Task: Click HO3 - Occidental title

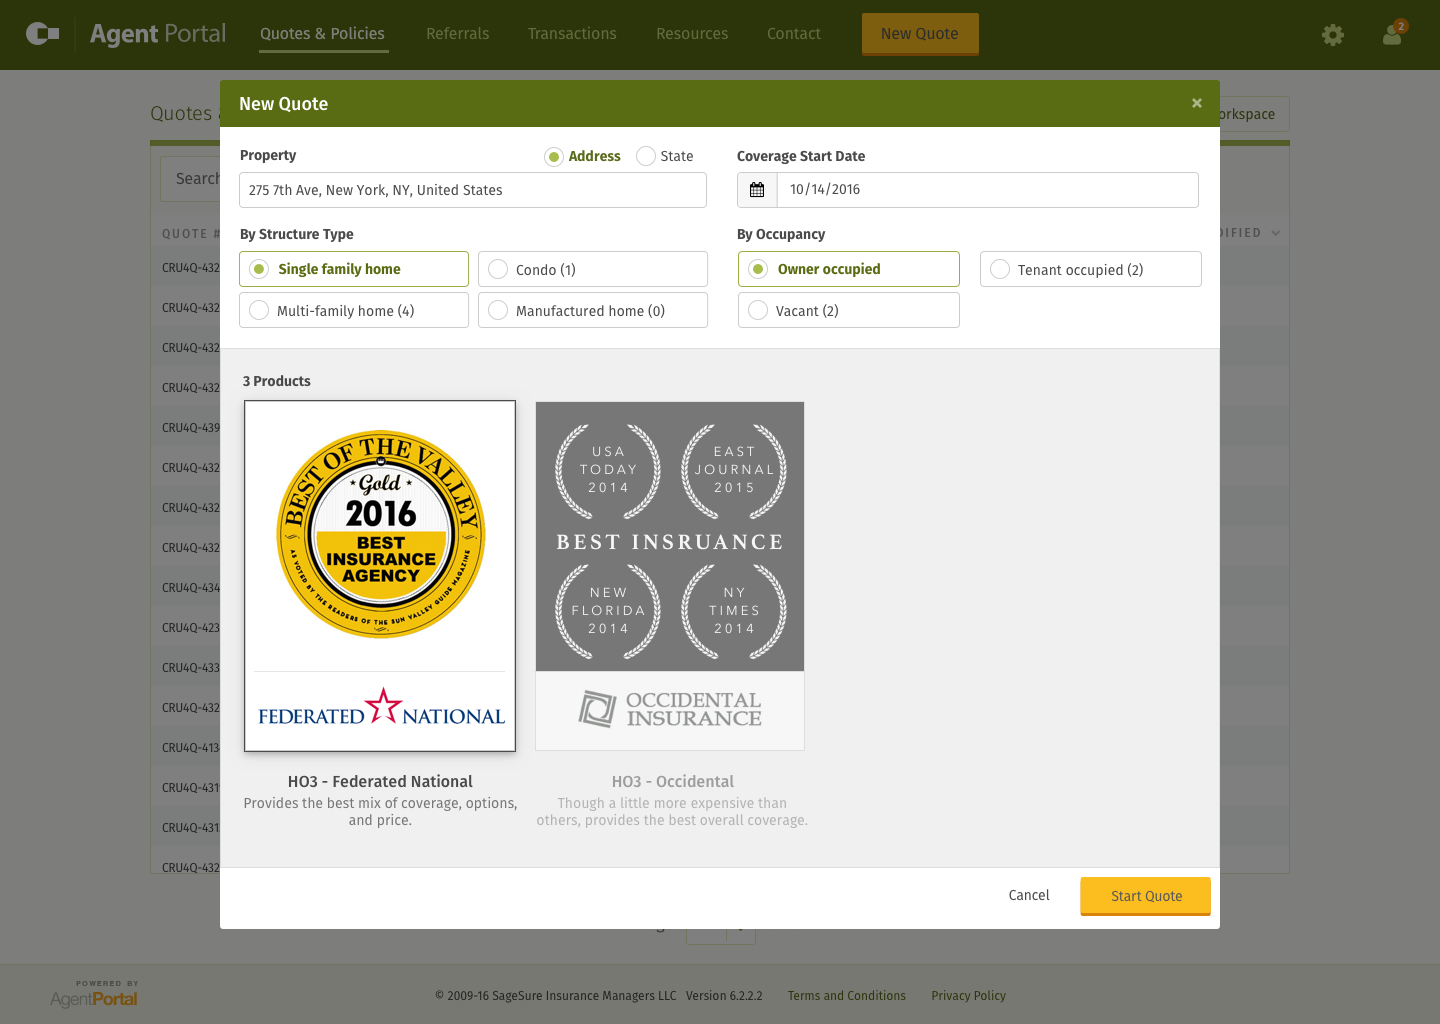Action: 672,781
